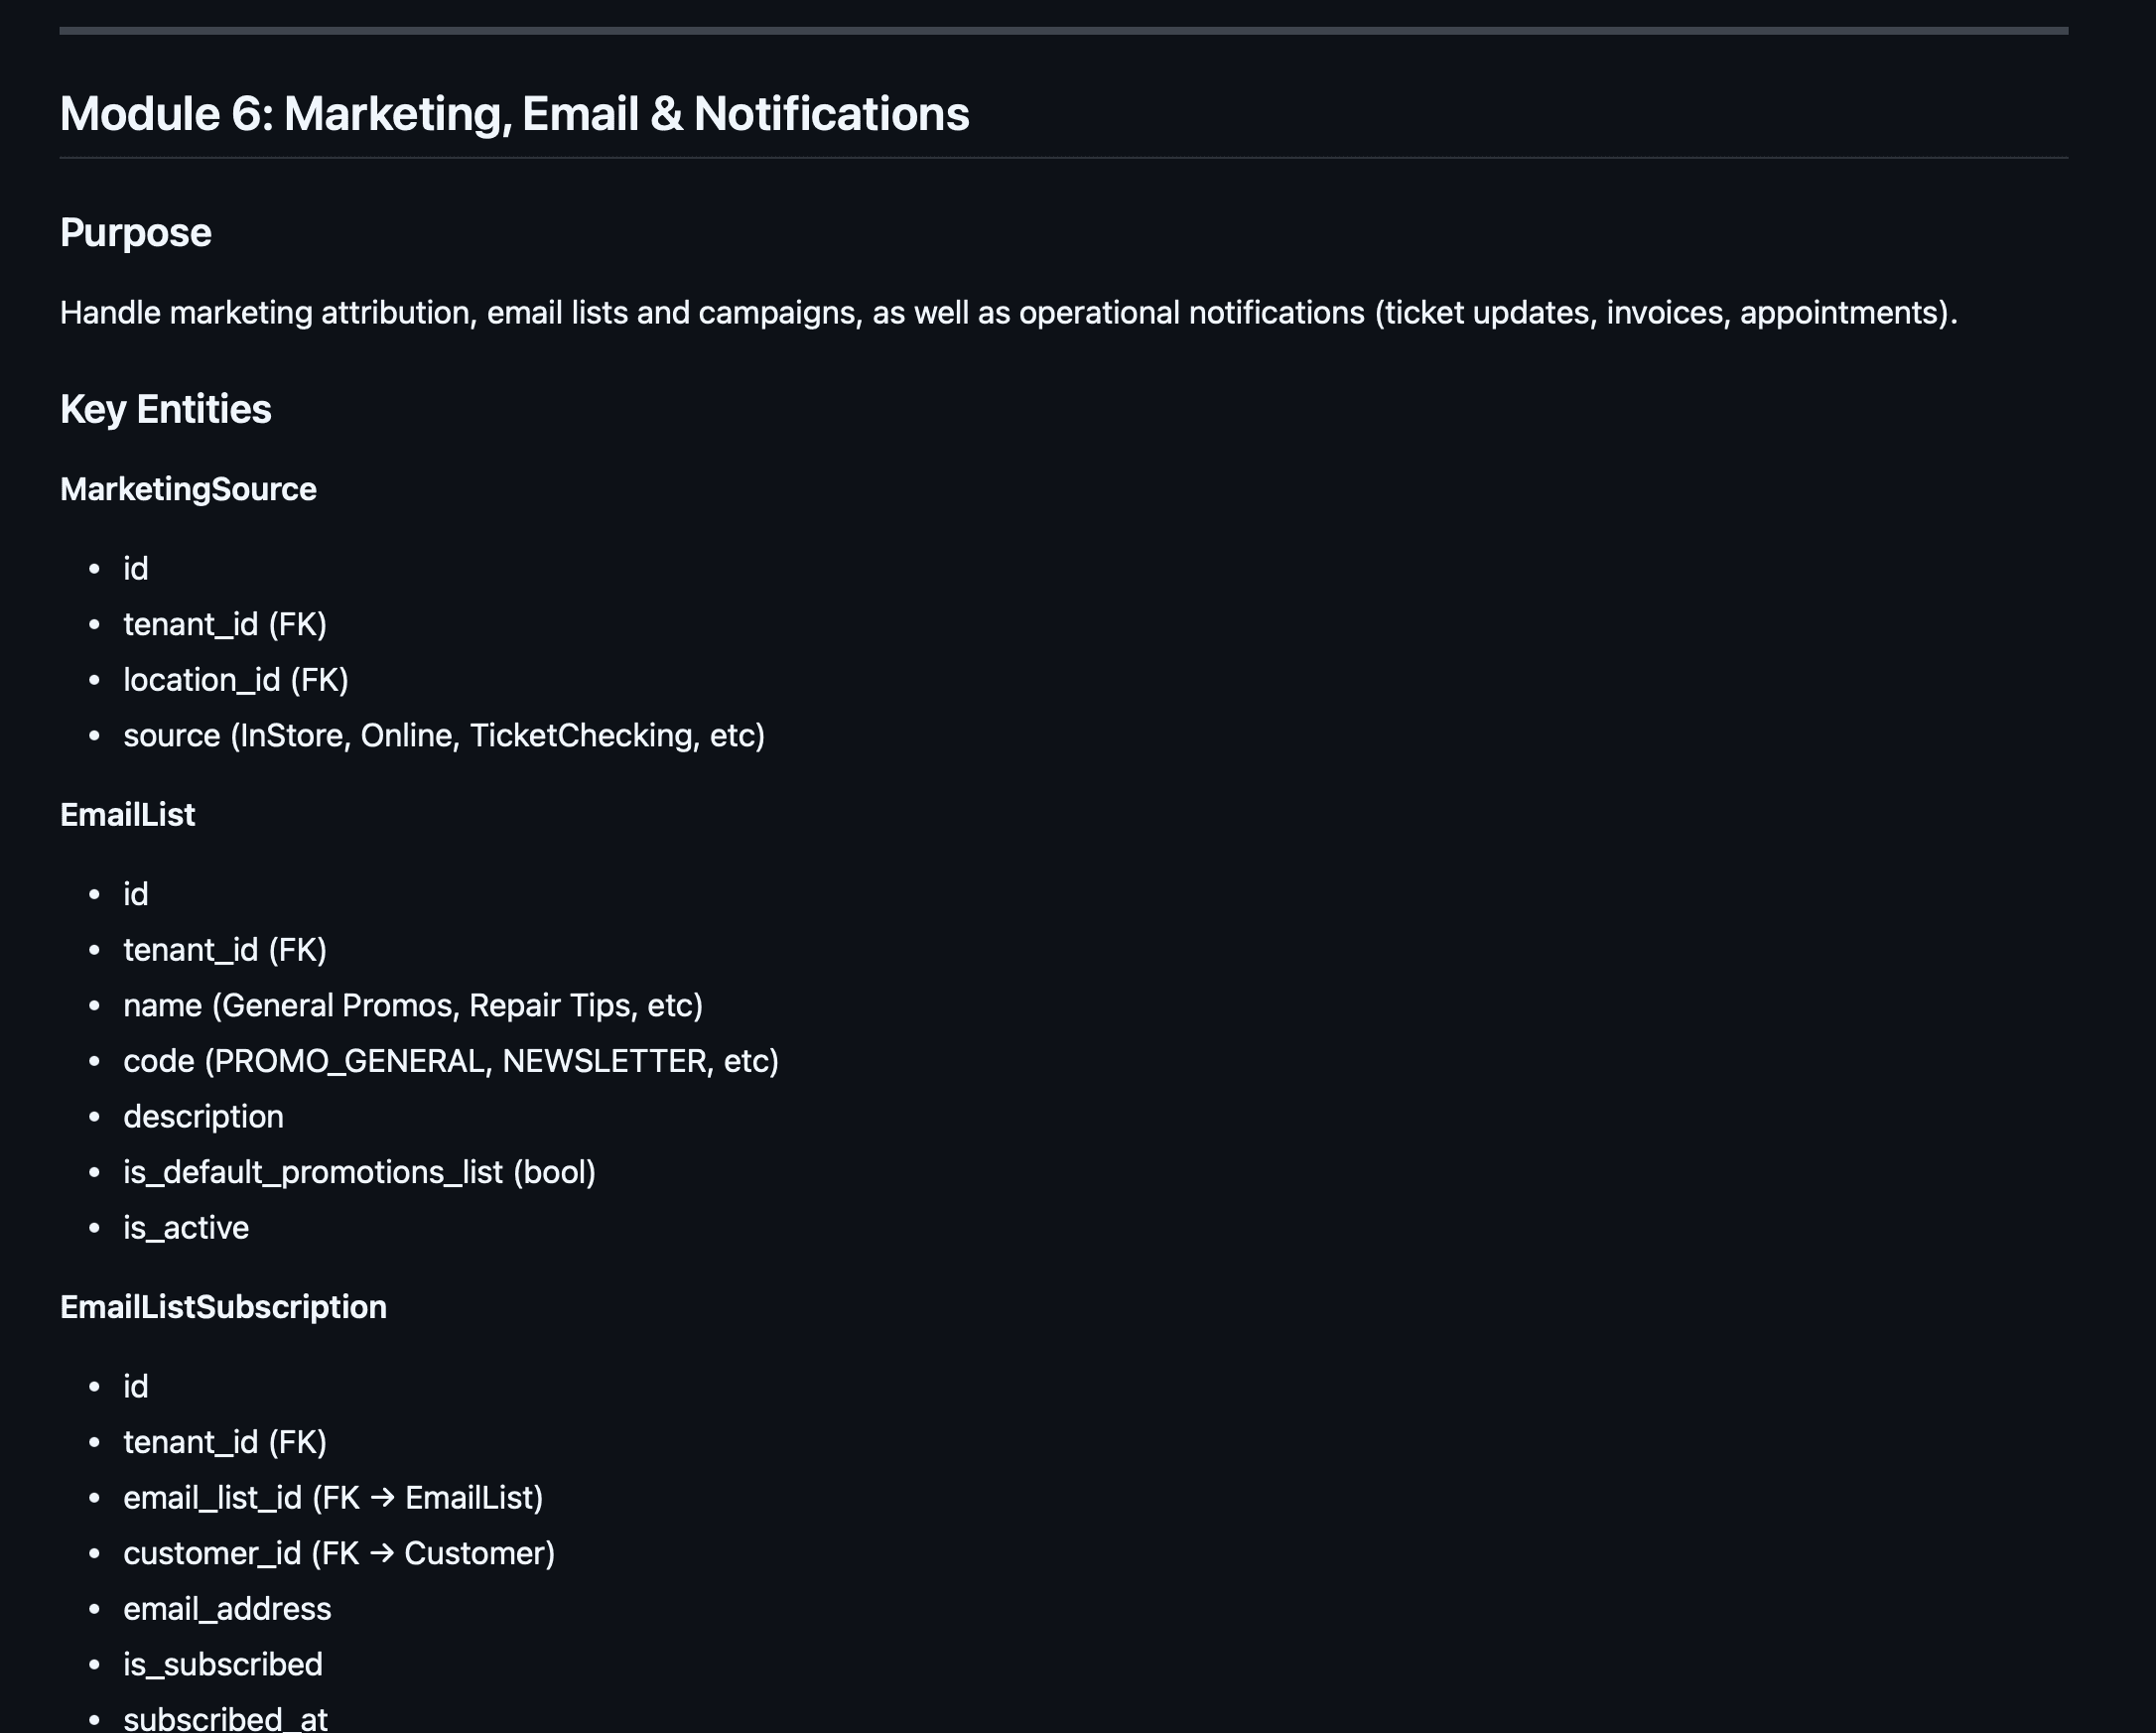Image resolution: width=2156 pixels, height=1733 pixels.
Task: Click the description list item
Action: (x=203, y=1116)
